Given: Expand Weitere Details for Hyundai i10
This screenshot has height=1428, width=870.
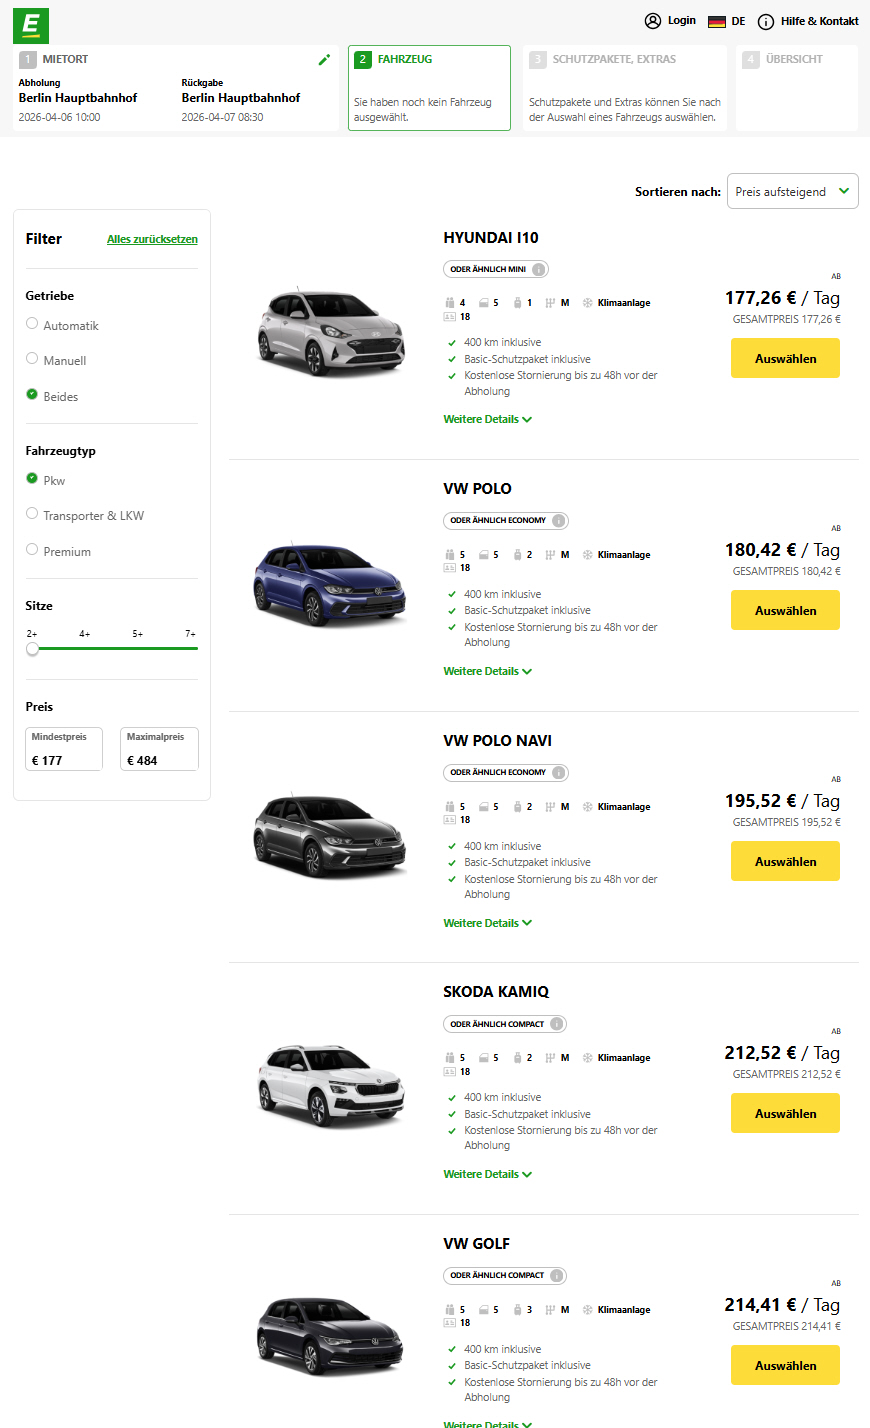Looking at the screenshot, I should (487, 420).
